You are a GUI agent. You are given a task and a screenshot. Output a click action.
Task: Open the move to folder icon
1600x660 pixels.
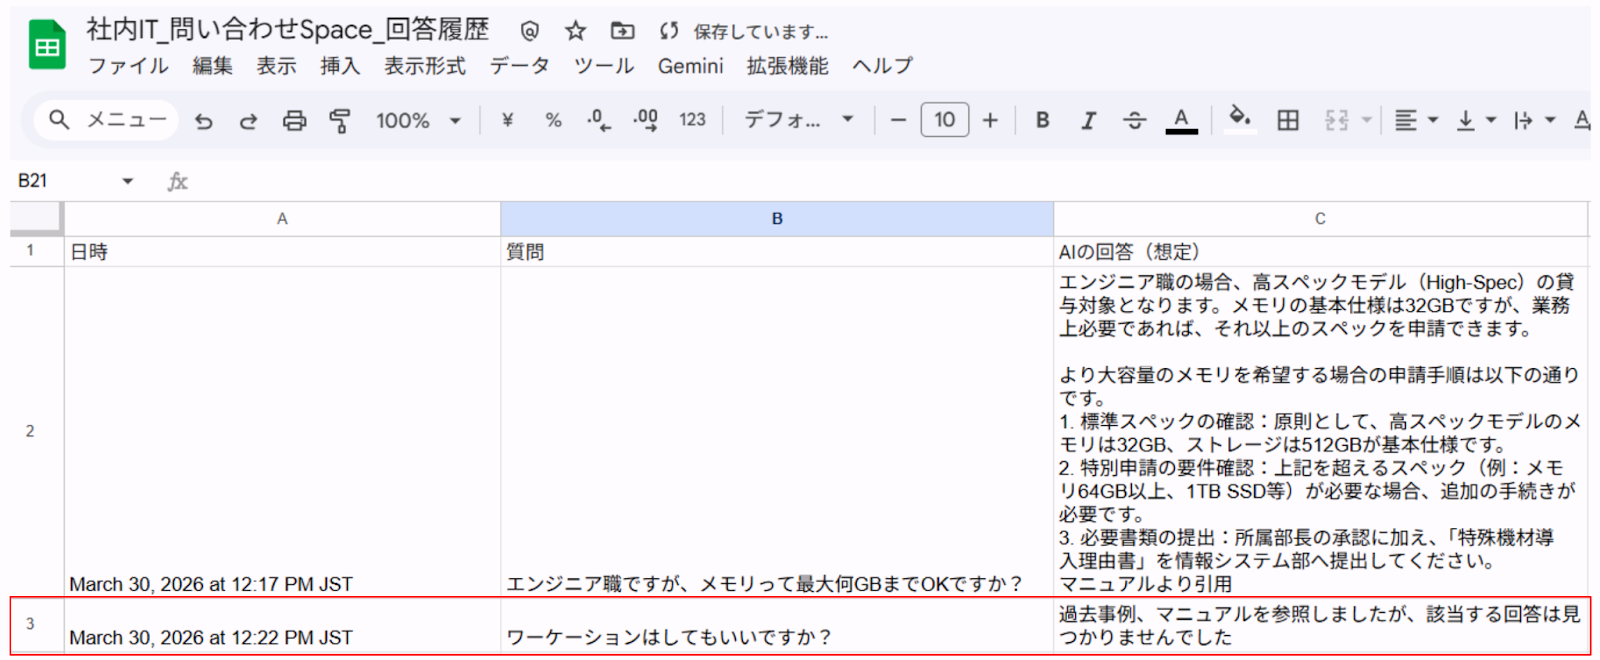(622, 31)
